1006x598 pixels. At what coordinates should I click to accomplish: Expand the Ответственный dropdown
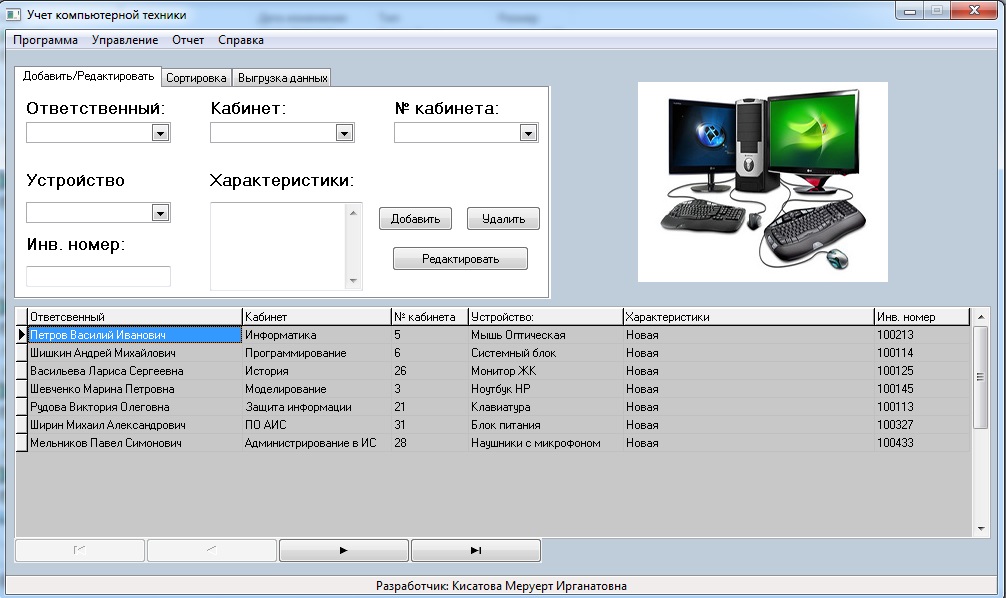(x=160, y=133)
